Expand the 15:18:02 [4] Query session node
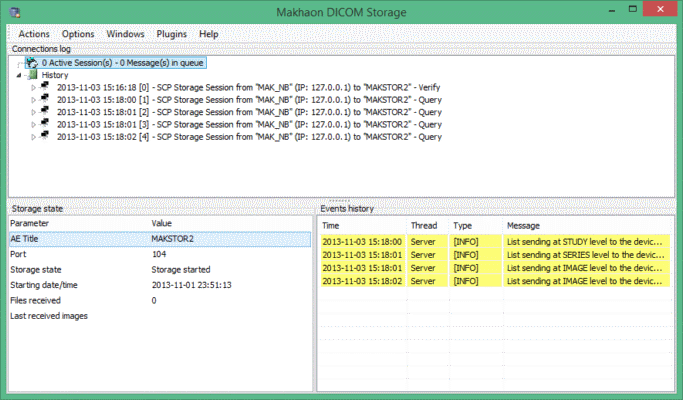The height and width of the screenshot is (400, 683). (34, 137)
